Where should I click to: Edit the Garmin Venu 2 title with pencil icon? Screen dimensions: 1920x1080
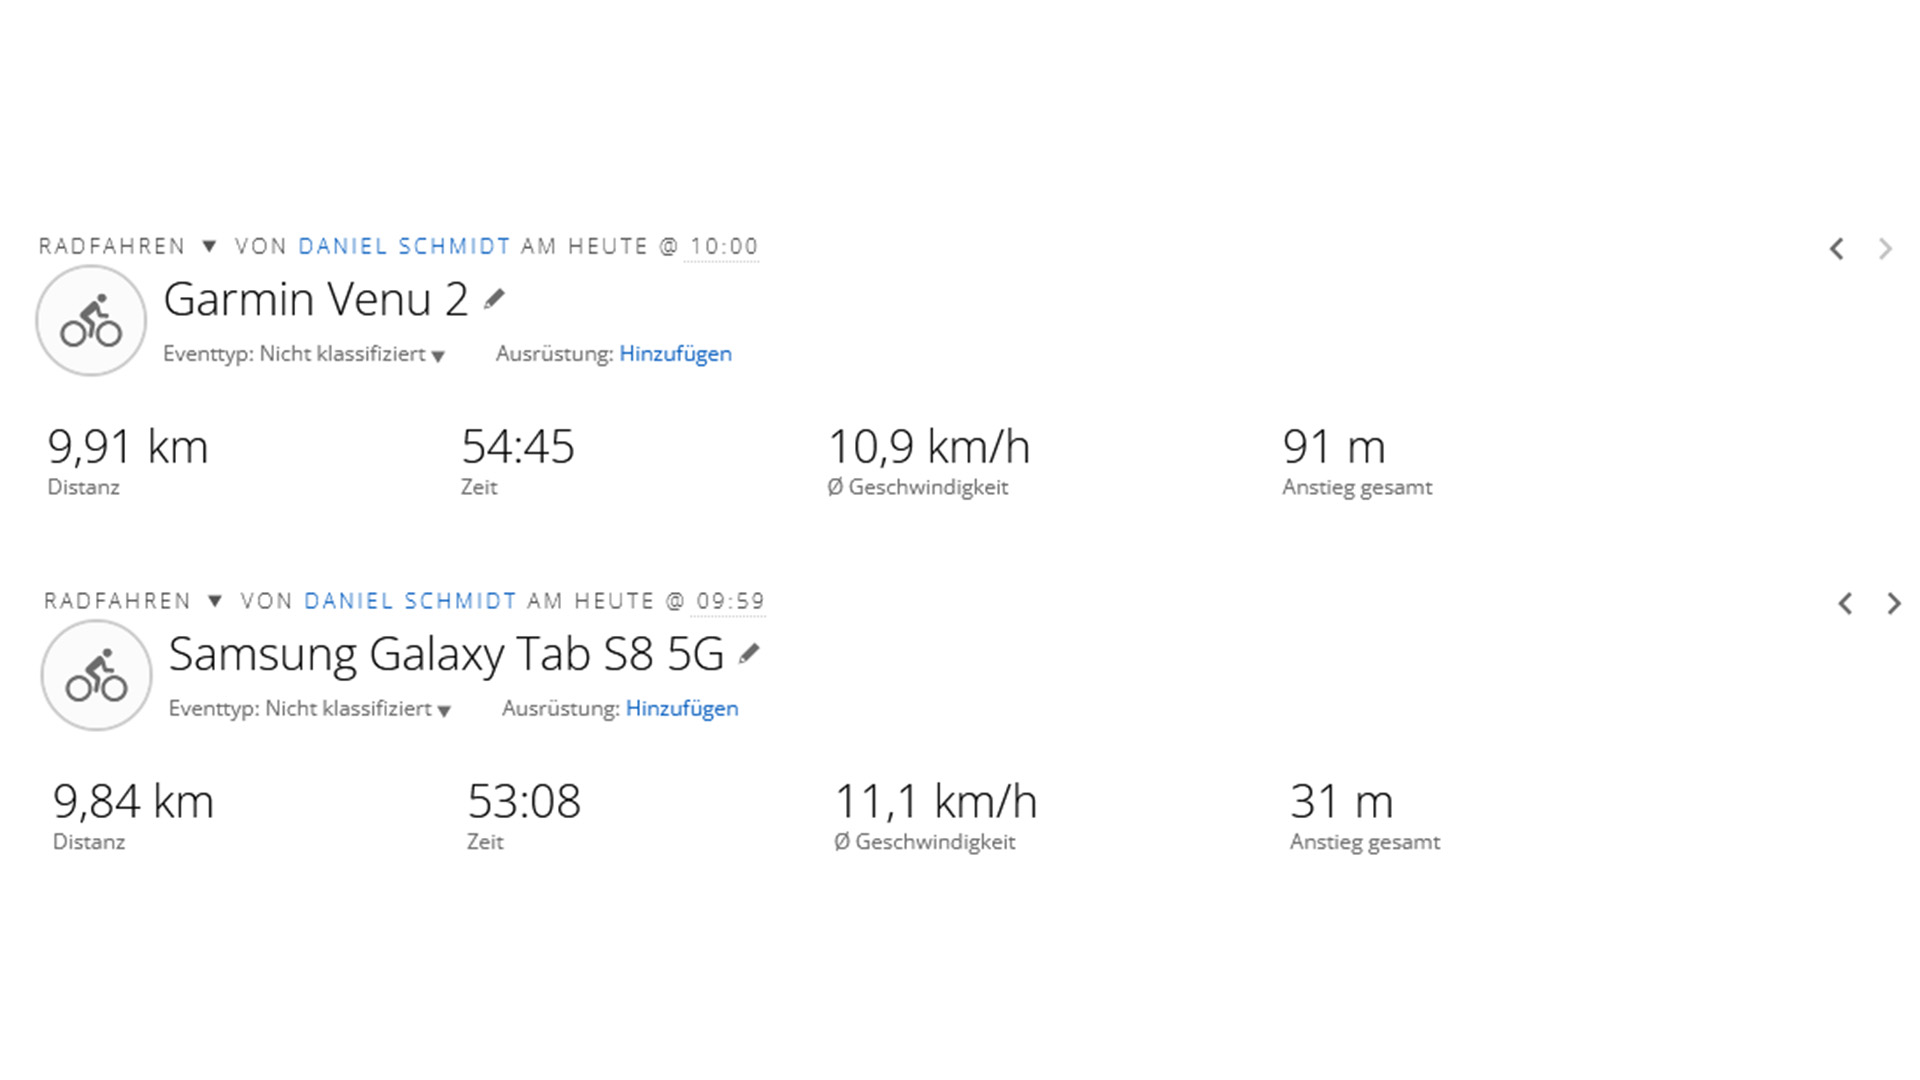point(494,299)
